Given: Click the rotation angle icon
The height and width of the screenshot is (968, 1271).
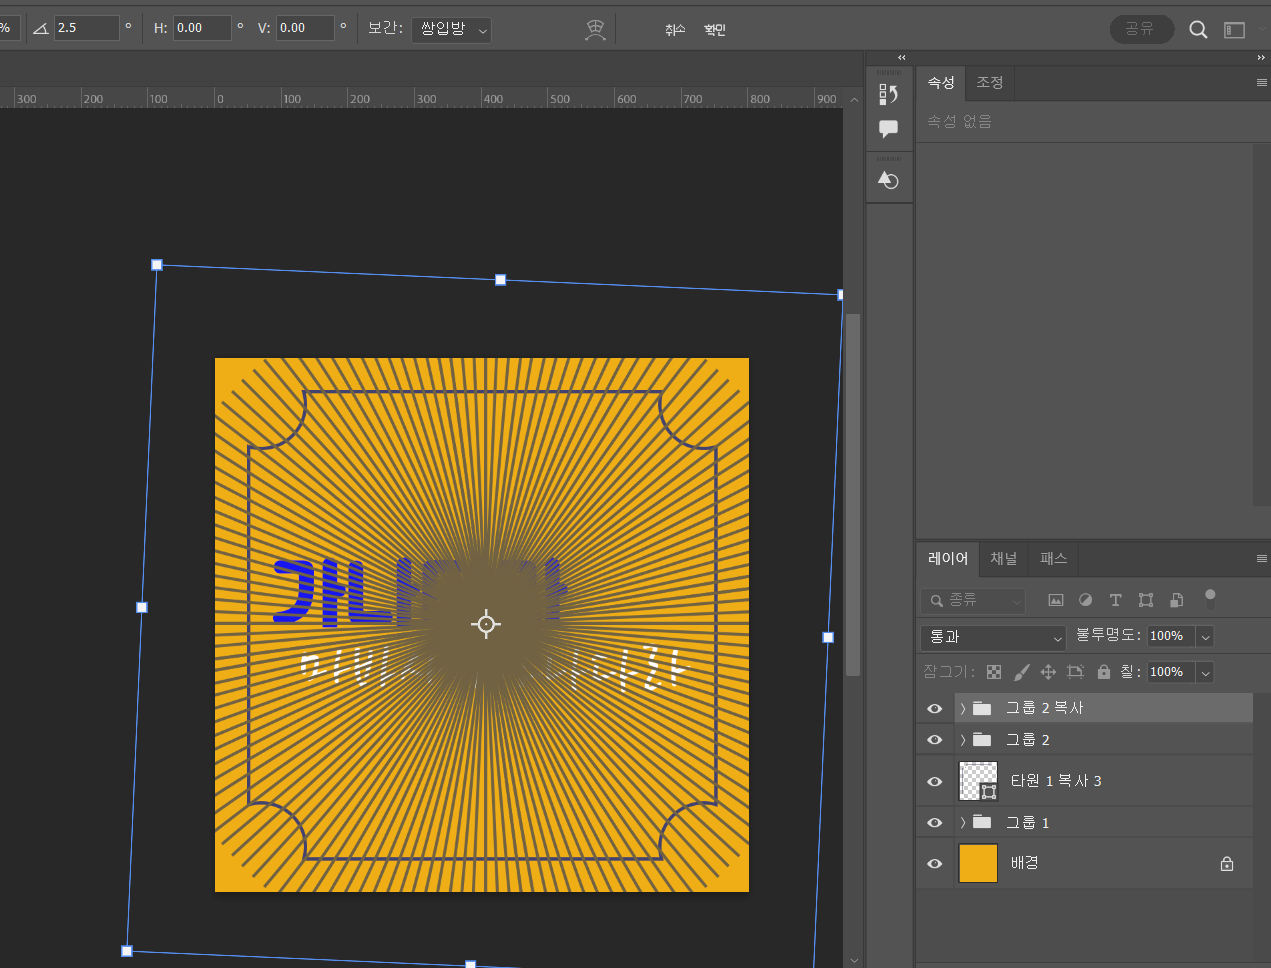Looking at the screenshot, I should (x=41, y=28).
